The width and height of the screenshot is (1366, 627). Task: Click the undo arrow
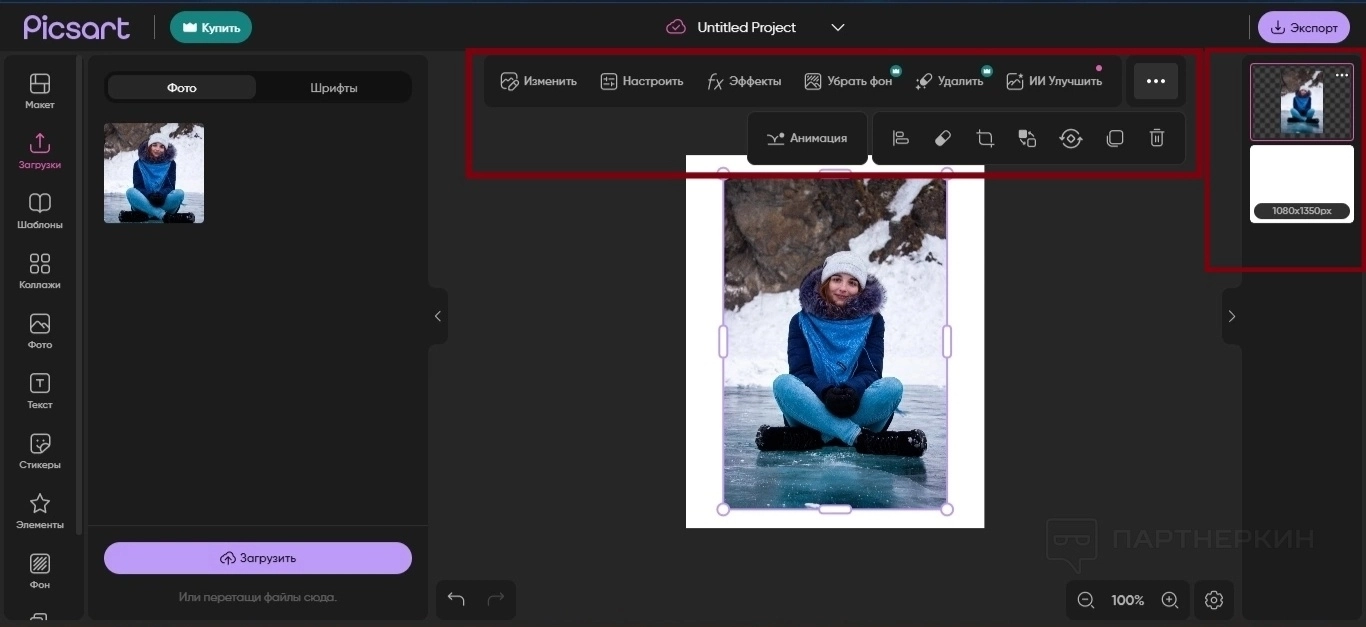click(x=456, y=599)
